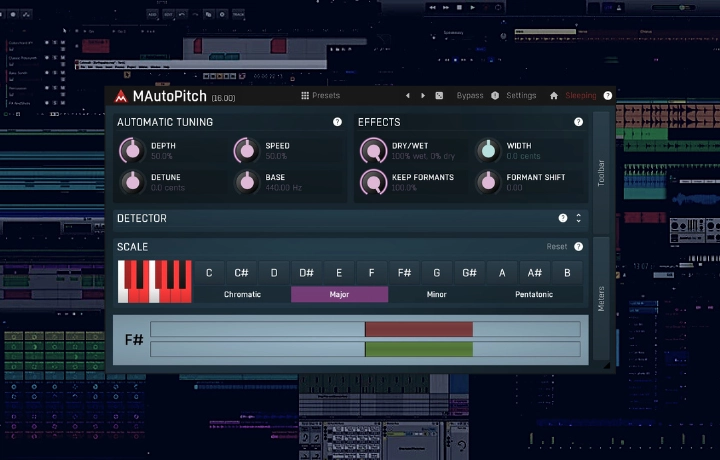Toggle note G# in scale
Screen dimensions: 720x460
point(469,273)
